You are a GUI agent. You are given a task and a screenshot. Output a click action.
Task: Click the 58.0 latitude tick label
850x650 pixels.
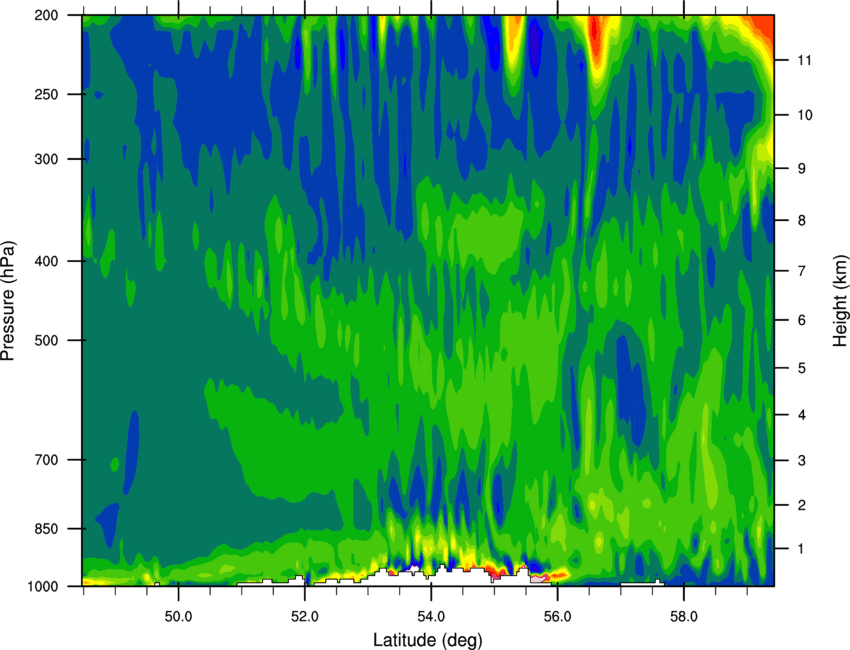pos(684,616)
